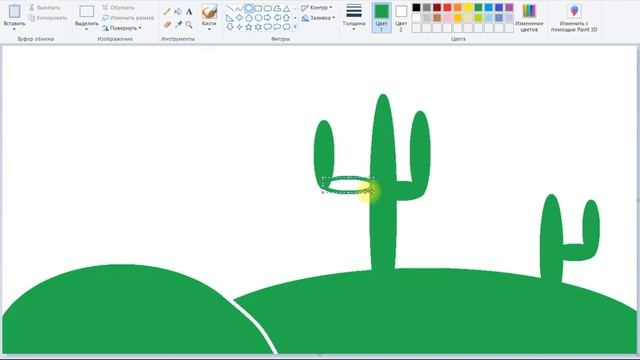Pick the red color swatch
This screenshot has width=640, height=360.
coord(447,7)
